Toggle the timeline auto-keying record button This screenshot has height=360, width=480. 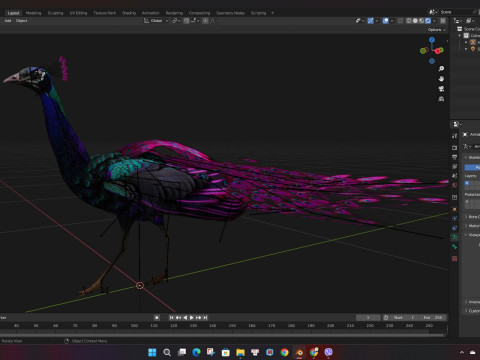pos(157,318)
